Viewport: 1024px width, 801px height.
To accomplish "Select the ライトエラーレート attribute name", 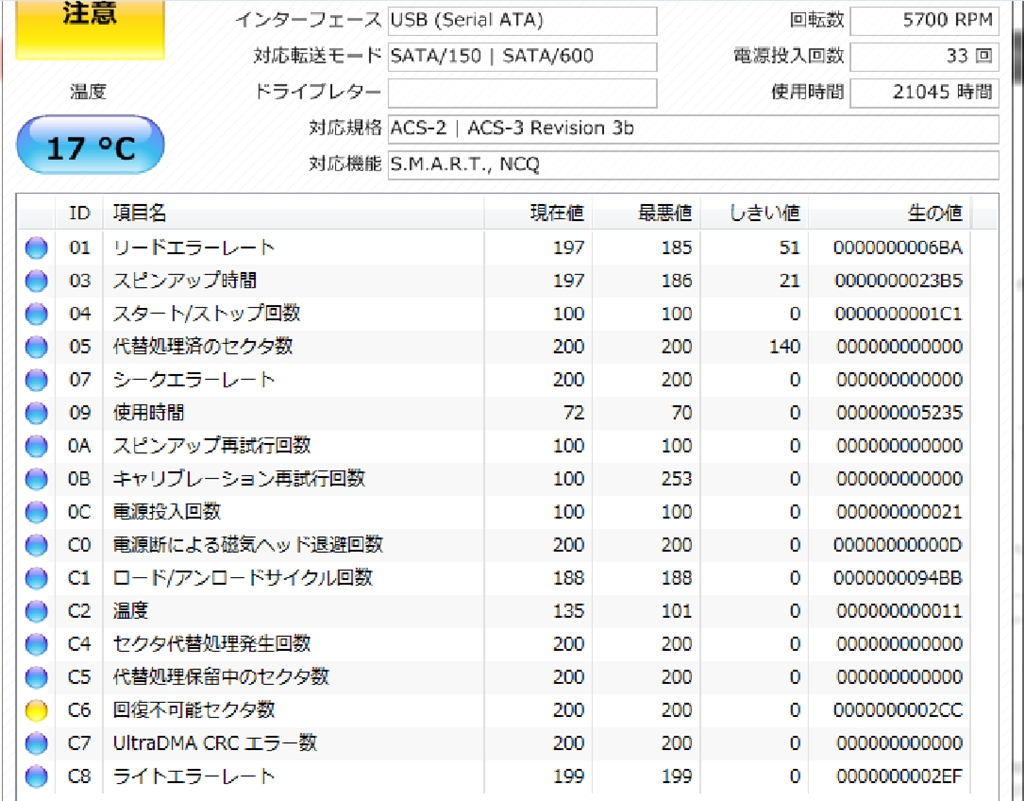I will point(193,776).
